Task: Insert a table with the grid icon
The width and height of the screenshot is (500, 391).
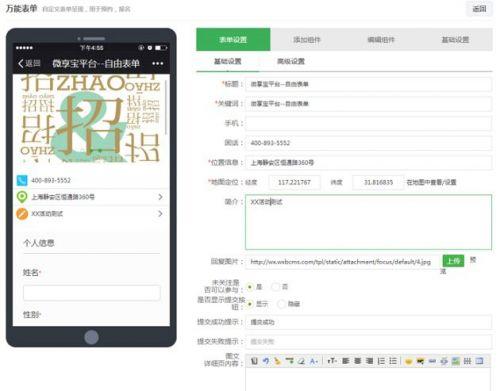Action: [467, 361]
